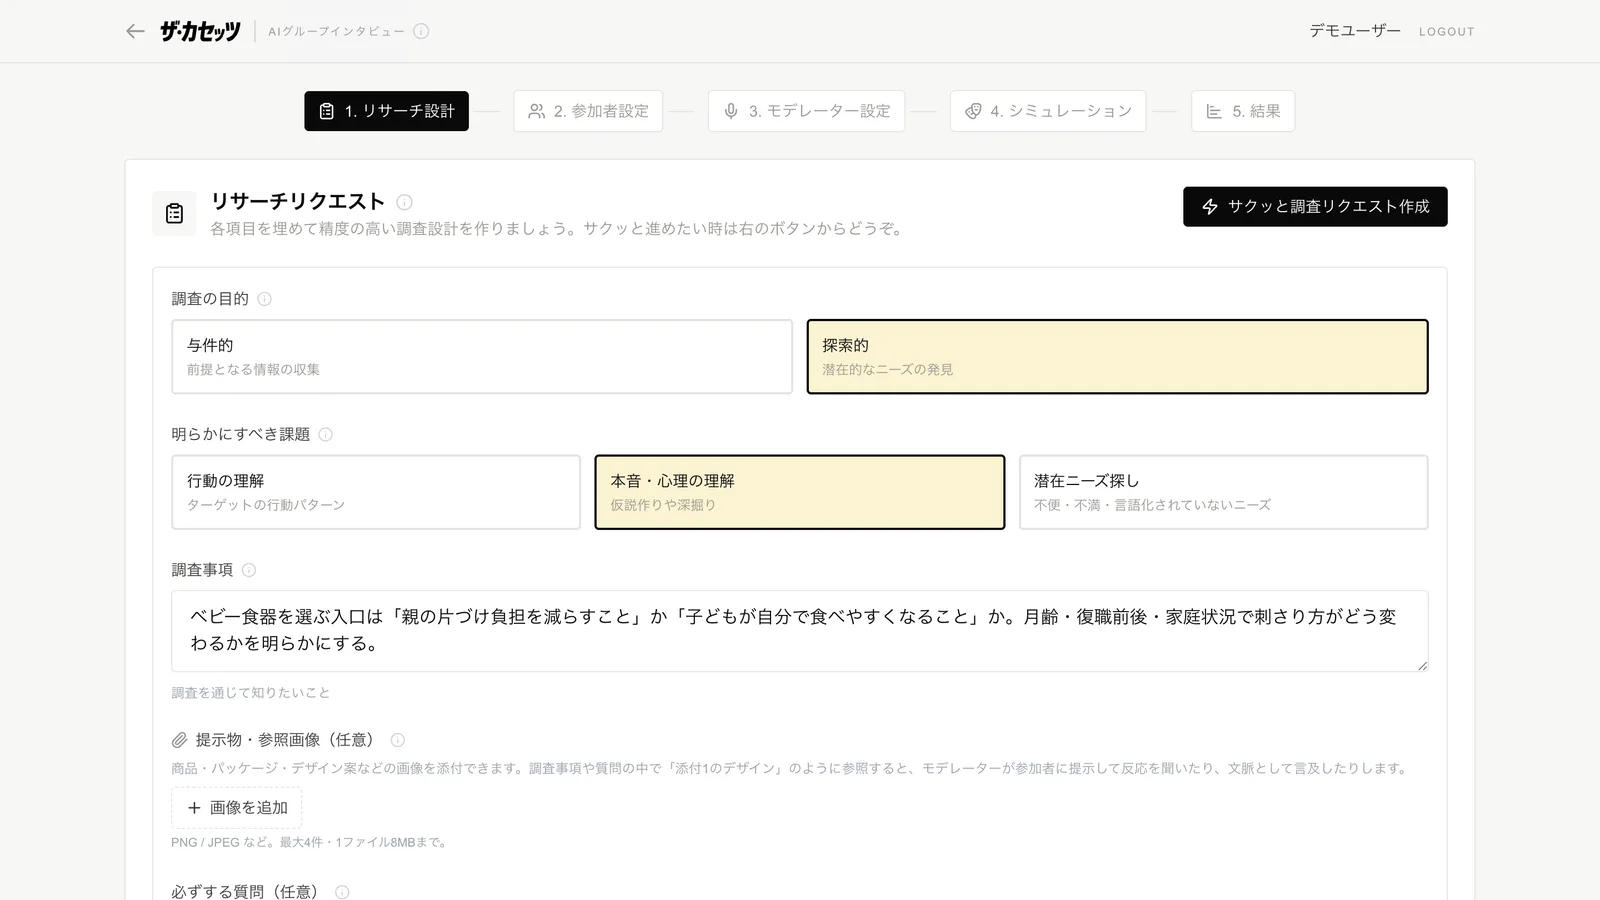The height and width of the screenshot is (900, 1600).
Task: Show info tooltip next to リサーチリクエスト
Action: pyautogui.click(x=404, y=202)
